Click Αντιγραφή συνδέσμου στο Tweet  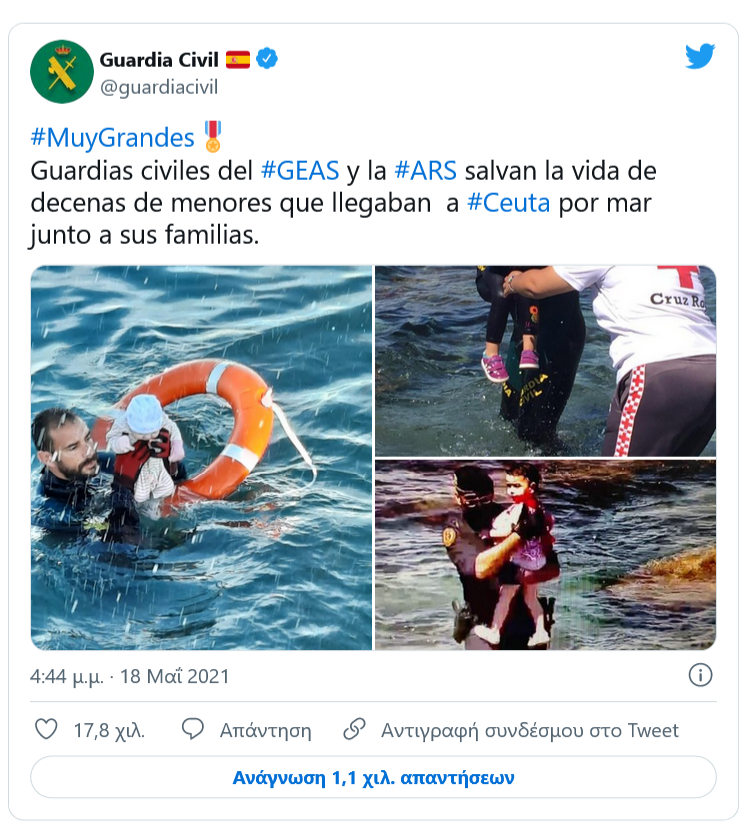click(x=530, y=730)
